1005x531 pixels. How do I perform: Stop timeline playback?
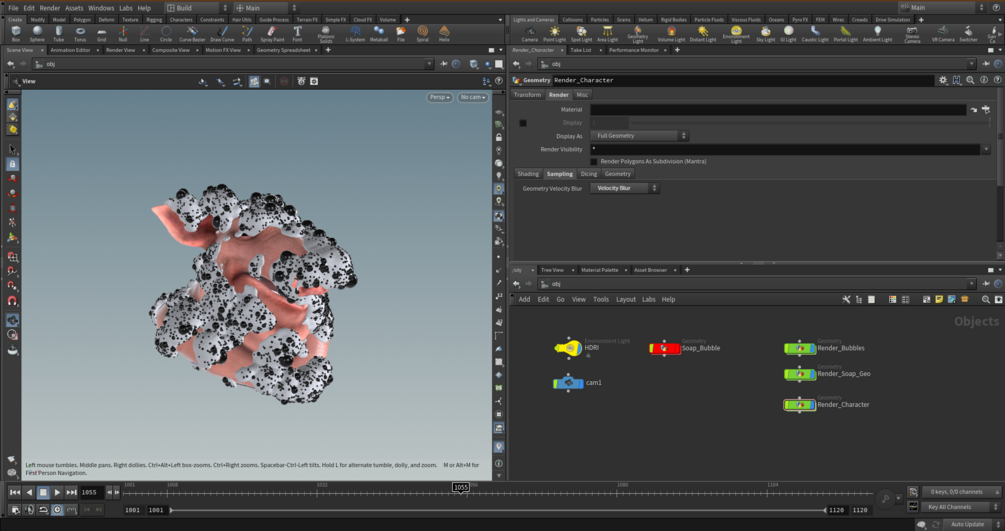(x=43, y=493)
